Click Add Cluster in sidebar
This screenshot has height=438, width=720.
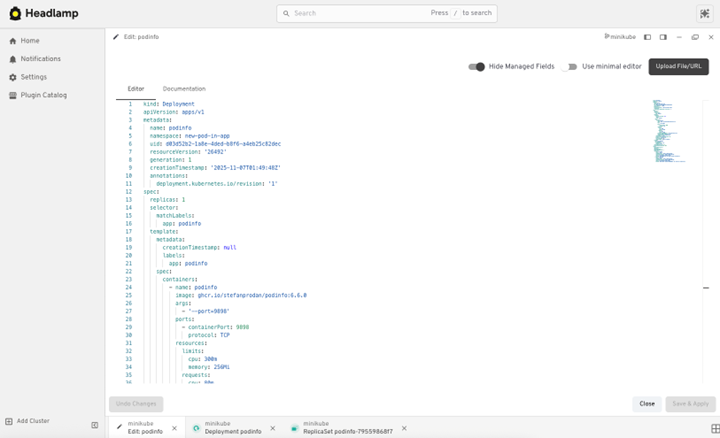(x=33, y=421)
